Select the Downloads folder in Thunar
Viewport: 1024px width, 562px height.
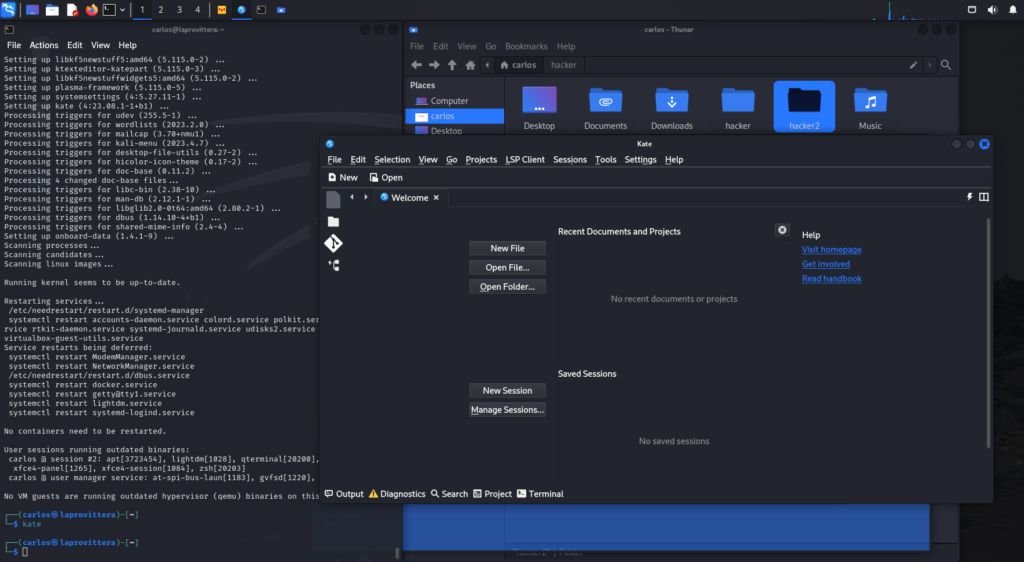click(671, 108)
